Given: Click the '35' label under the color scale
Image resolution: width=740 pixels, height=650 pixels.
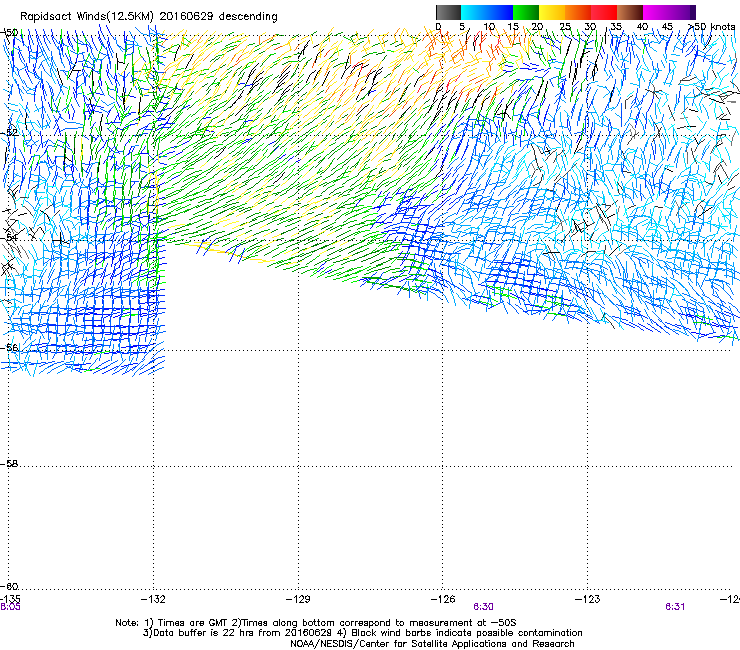Looking at the screenshot, I should [x=616, y=27].
